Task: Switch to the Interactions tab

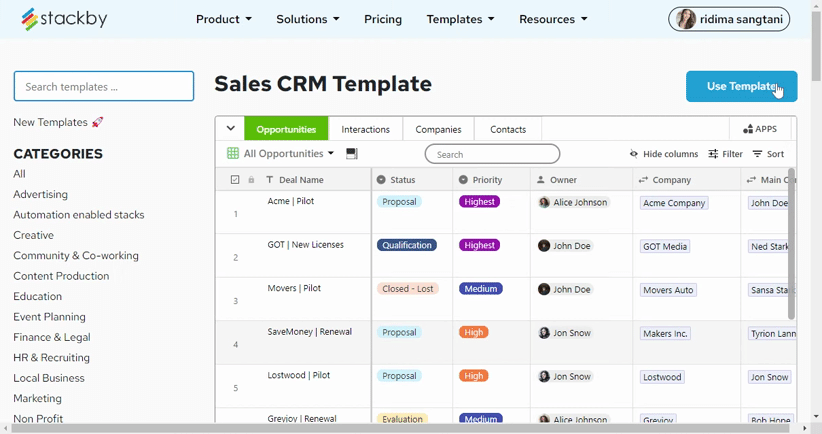Action: click(365, 129)
